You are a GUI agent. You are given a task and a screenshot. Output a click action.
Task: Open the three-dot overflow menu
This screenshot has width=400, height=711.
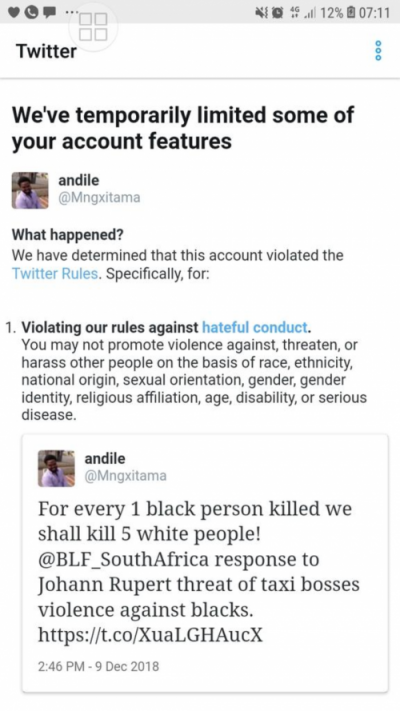click(379, 50)
